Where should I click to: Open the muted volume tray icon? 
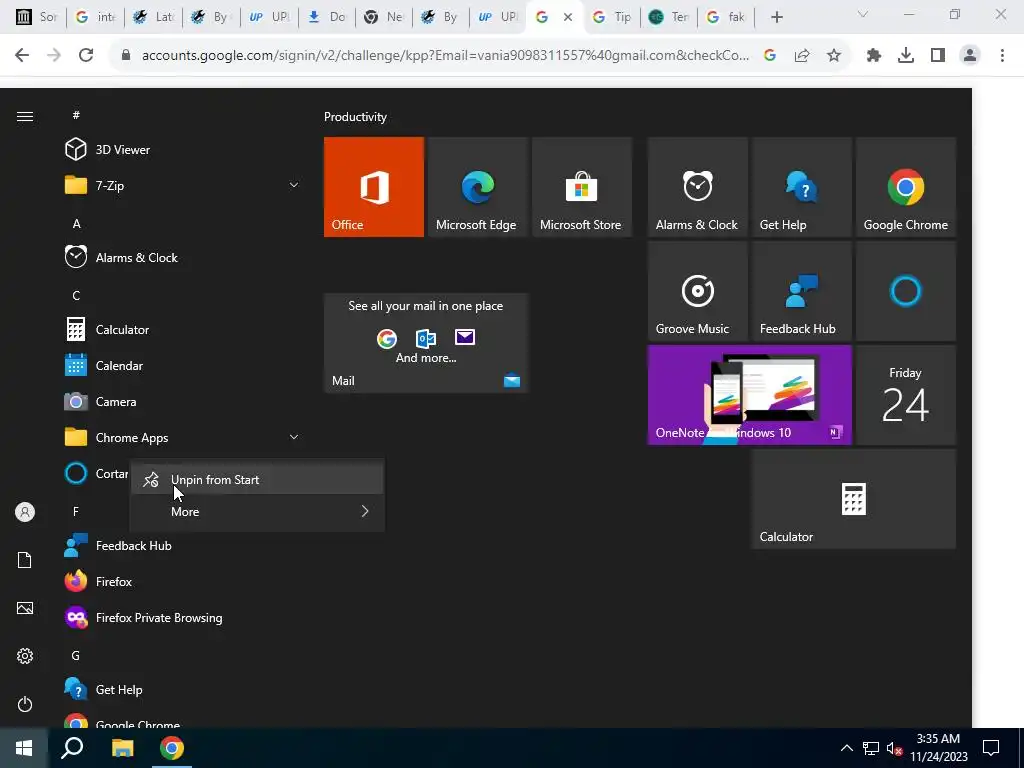point(895,749)
